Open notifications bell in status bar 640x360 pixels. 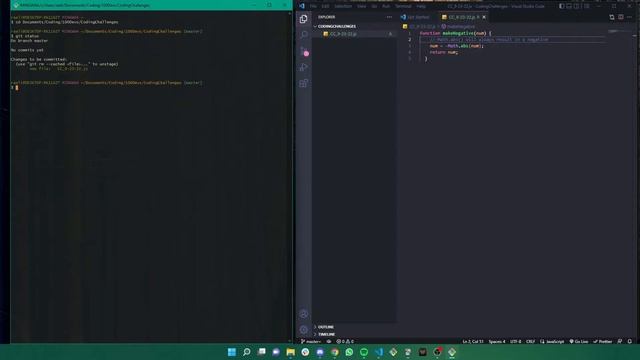[630, 341]
